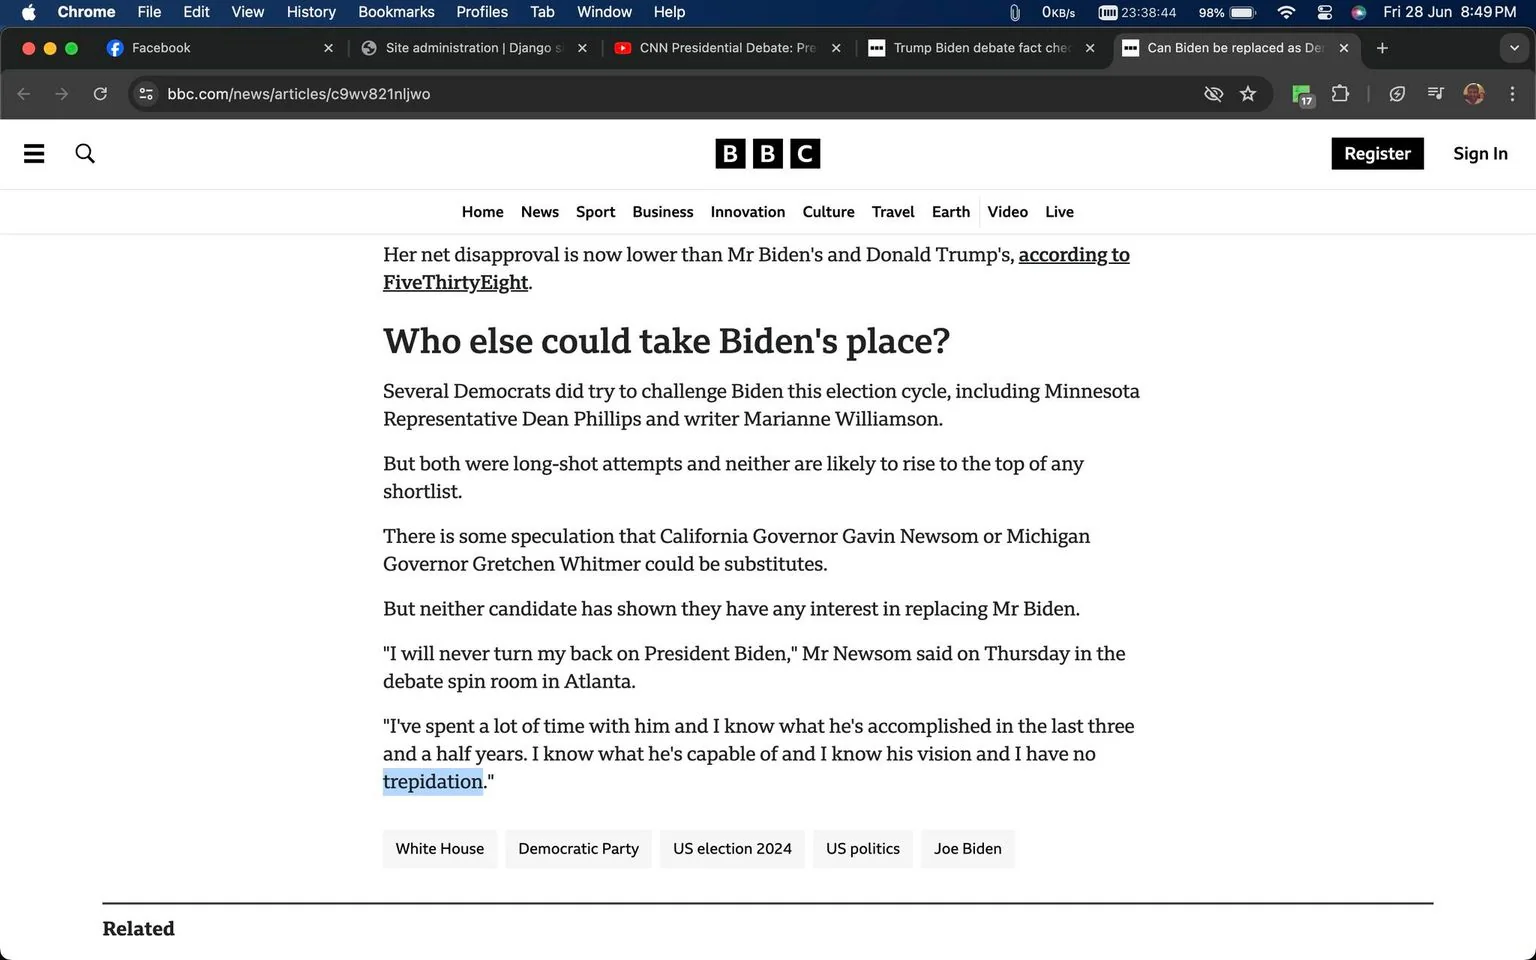Open the green extension with badge 17
Viewport: 1536px width, 960px height.
coord(1302,94)
